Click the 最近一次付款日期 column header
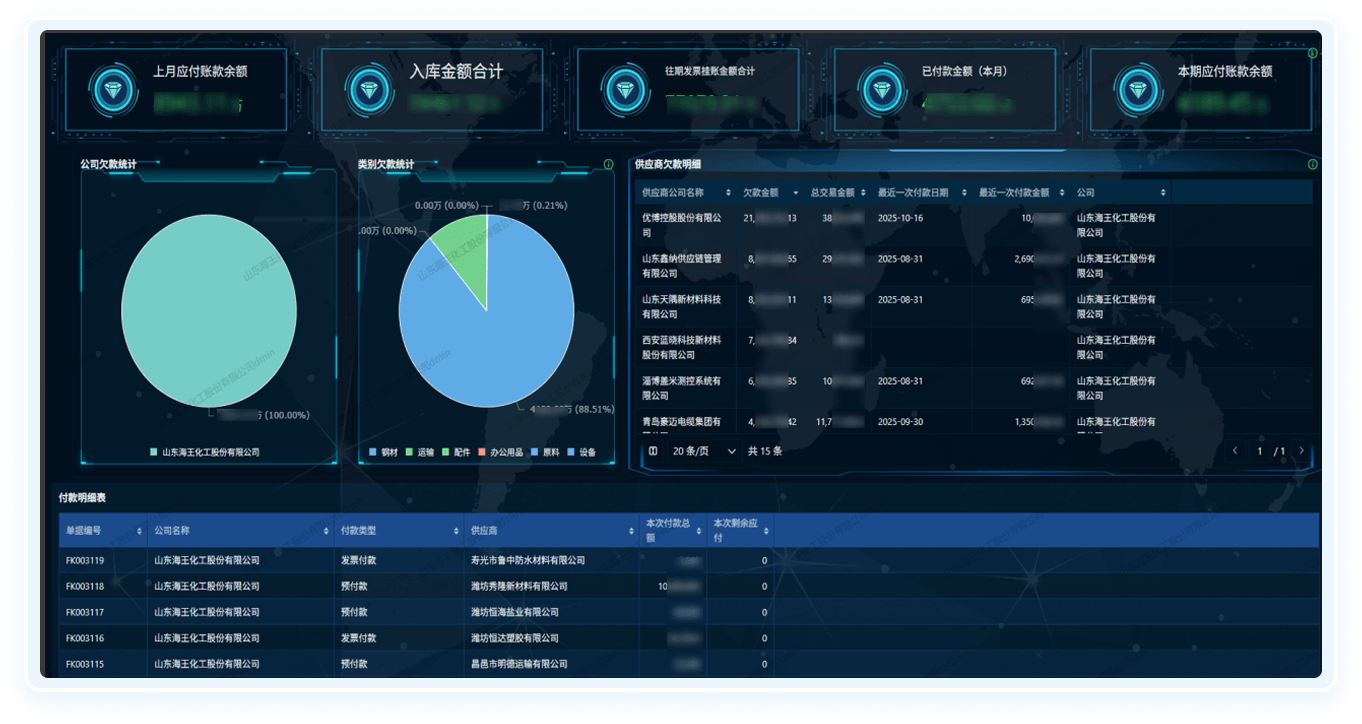 coord(912,193)
